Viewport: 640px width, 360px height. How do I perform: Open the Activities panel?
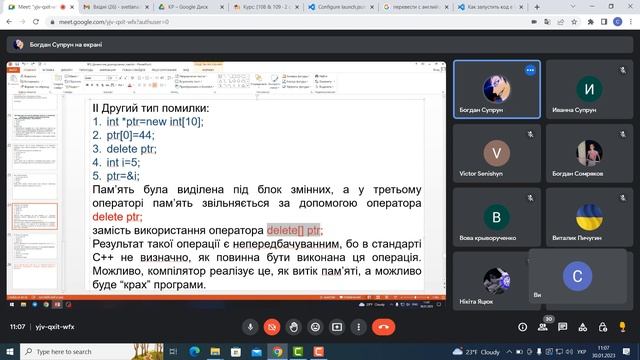[582, 327]
